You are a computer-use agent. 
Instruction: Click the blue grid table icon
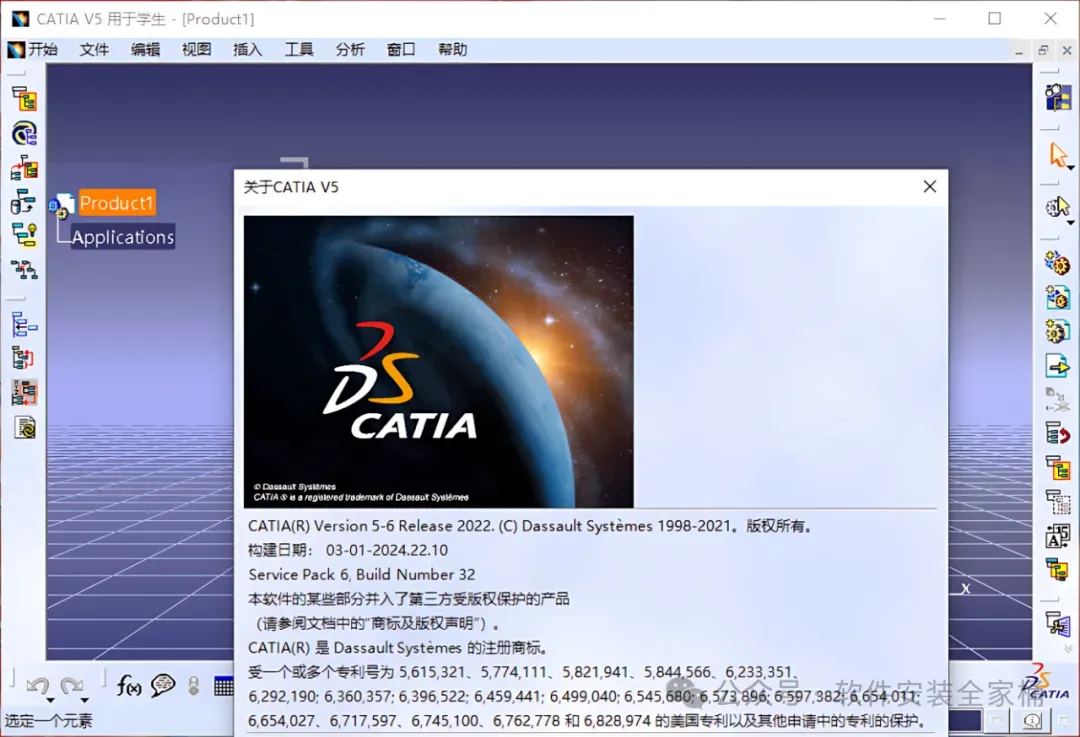(223, 685)
